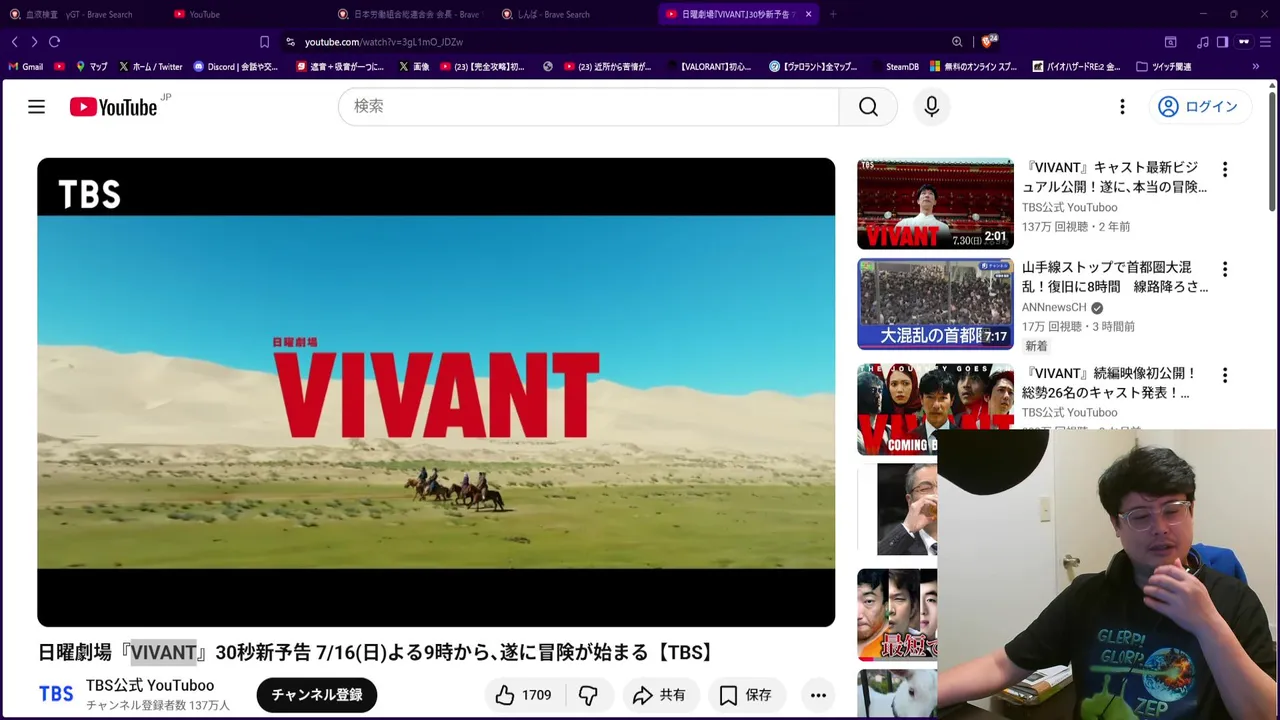Reload the current page
1280x720 pixels.
pos(55,42)
